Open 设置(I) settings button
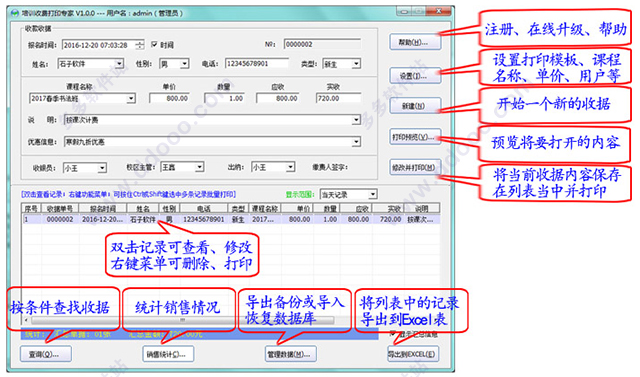The image size is (640, 377). [x=415, y=76]
